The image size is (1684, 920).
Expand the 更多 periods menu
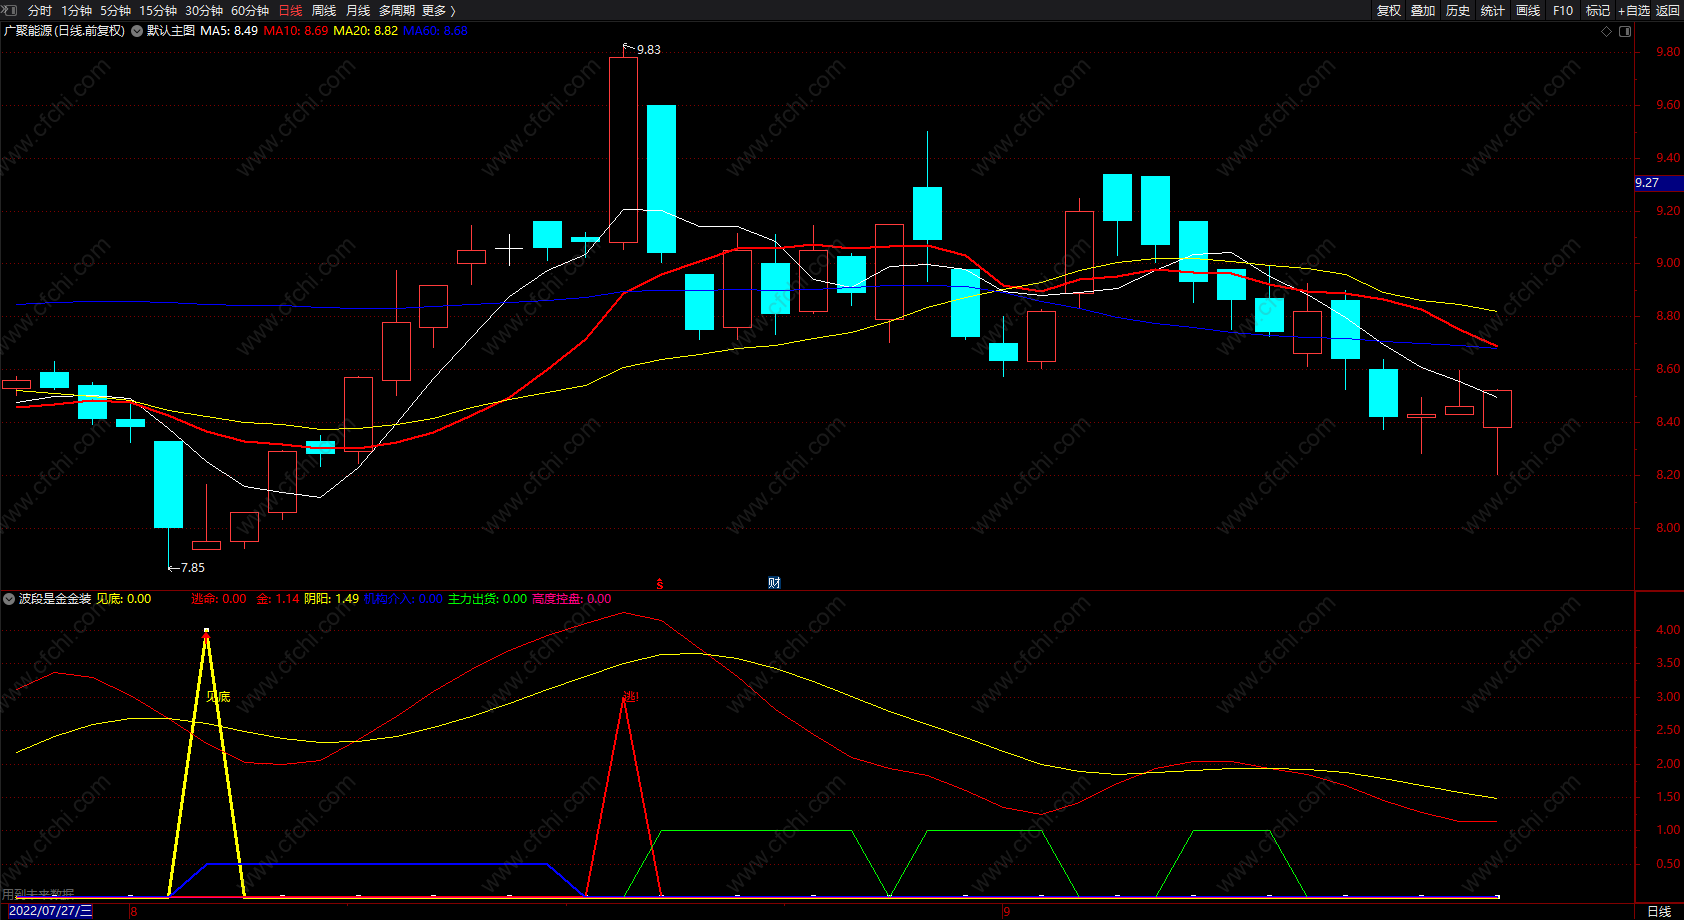coord(438,10)
